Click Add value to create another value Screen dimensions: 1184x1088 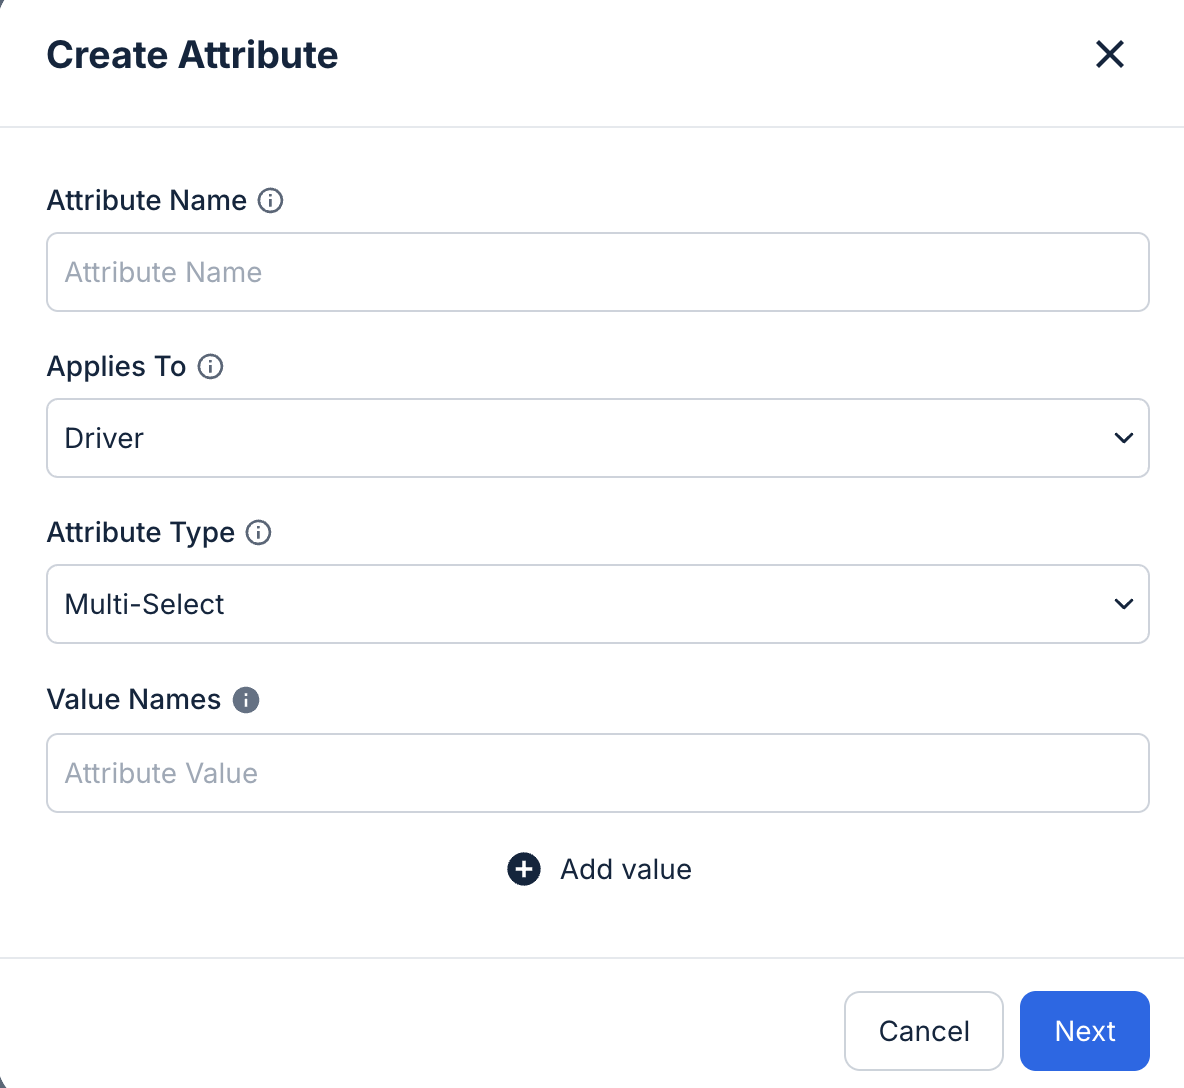click(625, 869)
